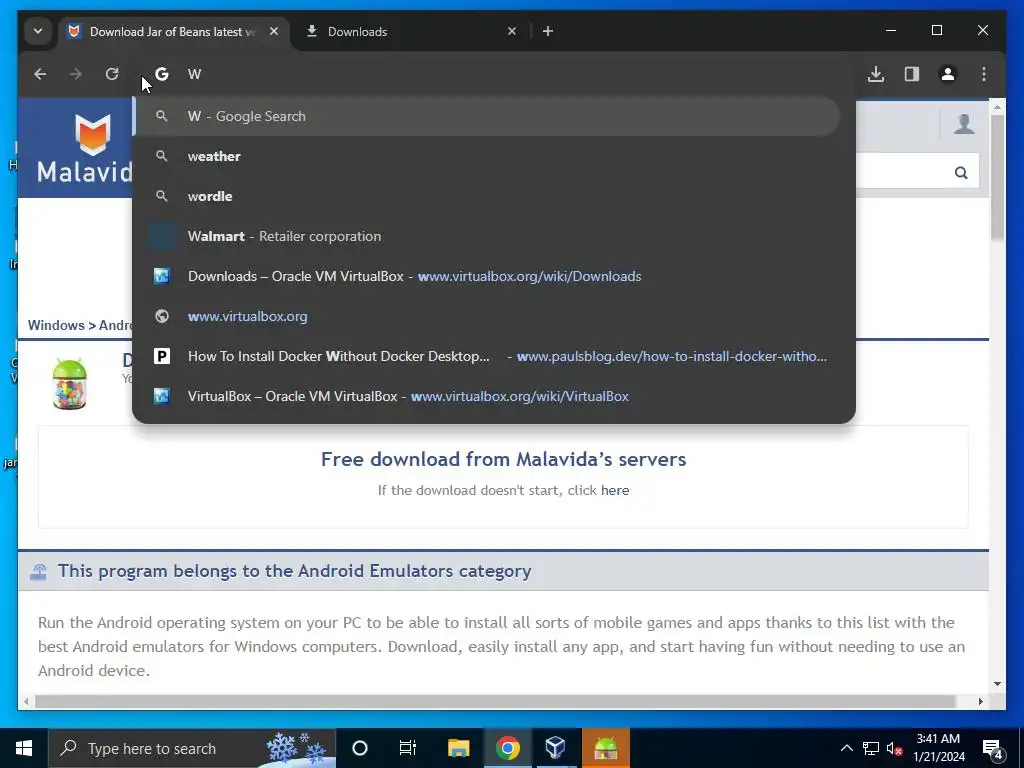Open the Windows breadcrumb link

pyautogui.click(x=56, y=325)
